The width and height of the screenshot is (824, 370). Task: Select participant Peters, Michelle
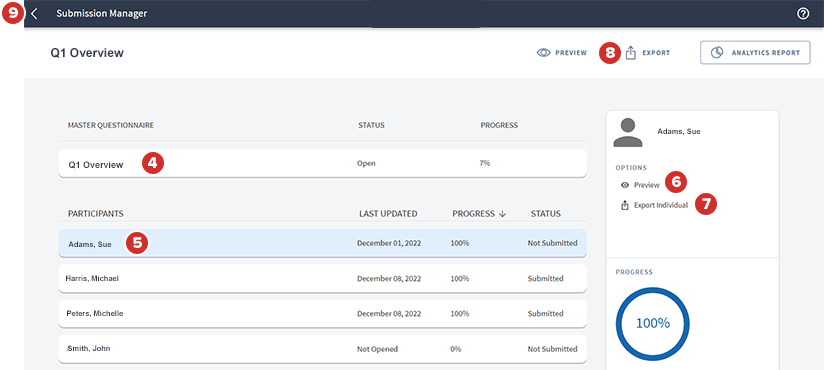322,314
